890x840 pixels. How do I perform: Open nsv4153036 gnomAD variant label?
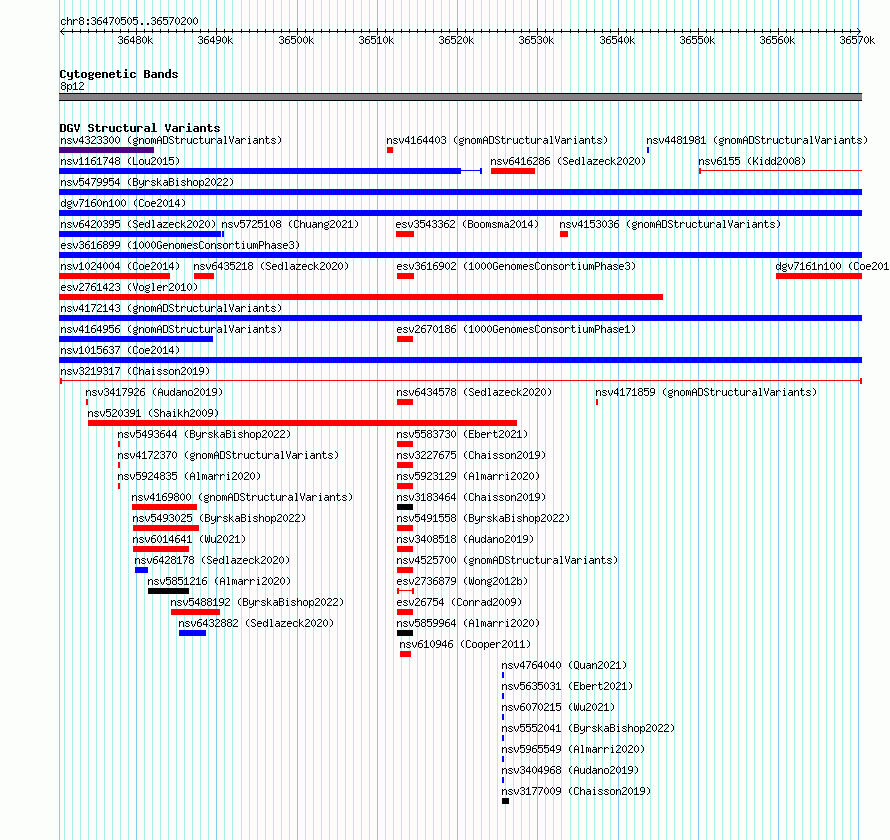670,224
